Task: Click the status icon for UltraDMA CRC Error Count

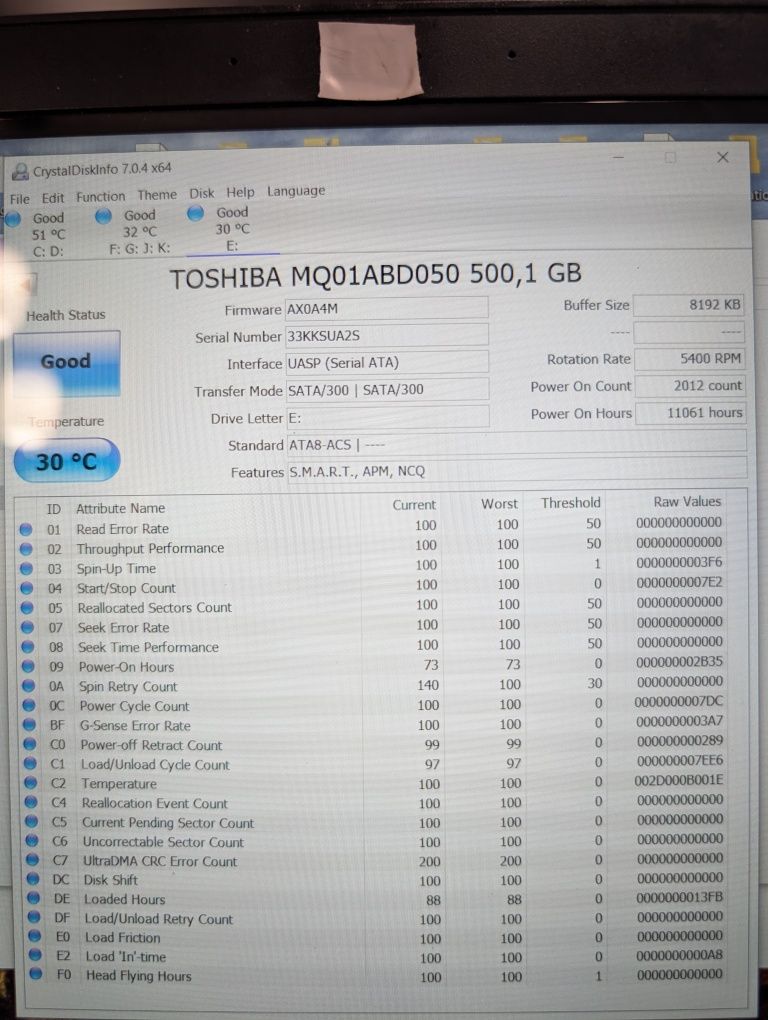Action: tap(33, 861)
